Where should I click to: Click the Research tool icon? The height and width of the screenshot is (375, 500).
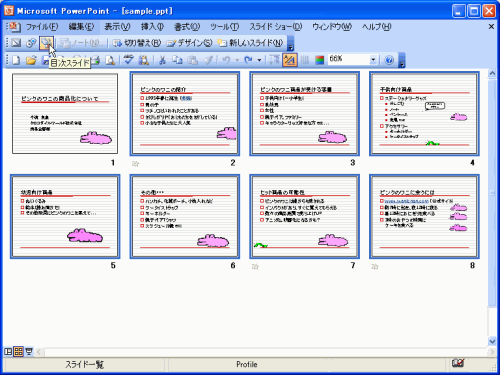pyautogui.click(x=144, y=60)
